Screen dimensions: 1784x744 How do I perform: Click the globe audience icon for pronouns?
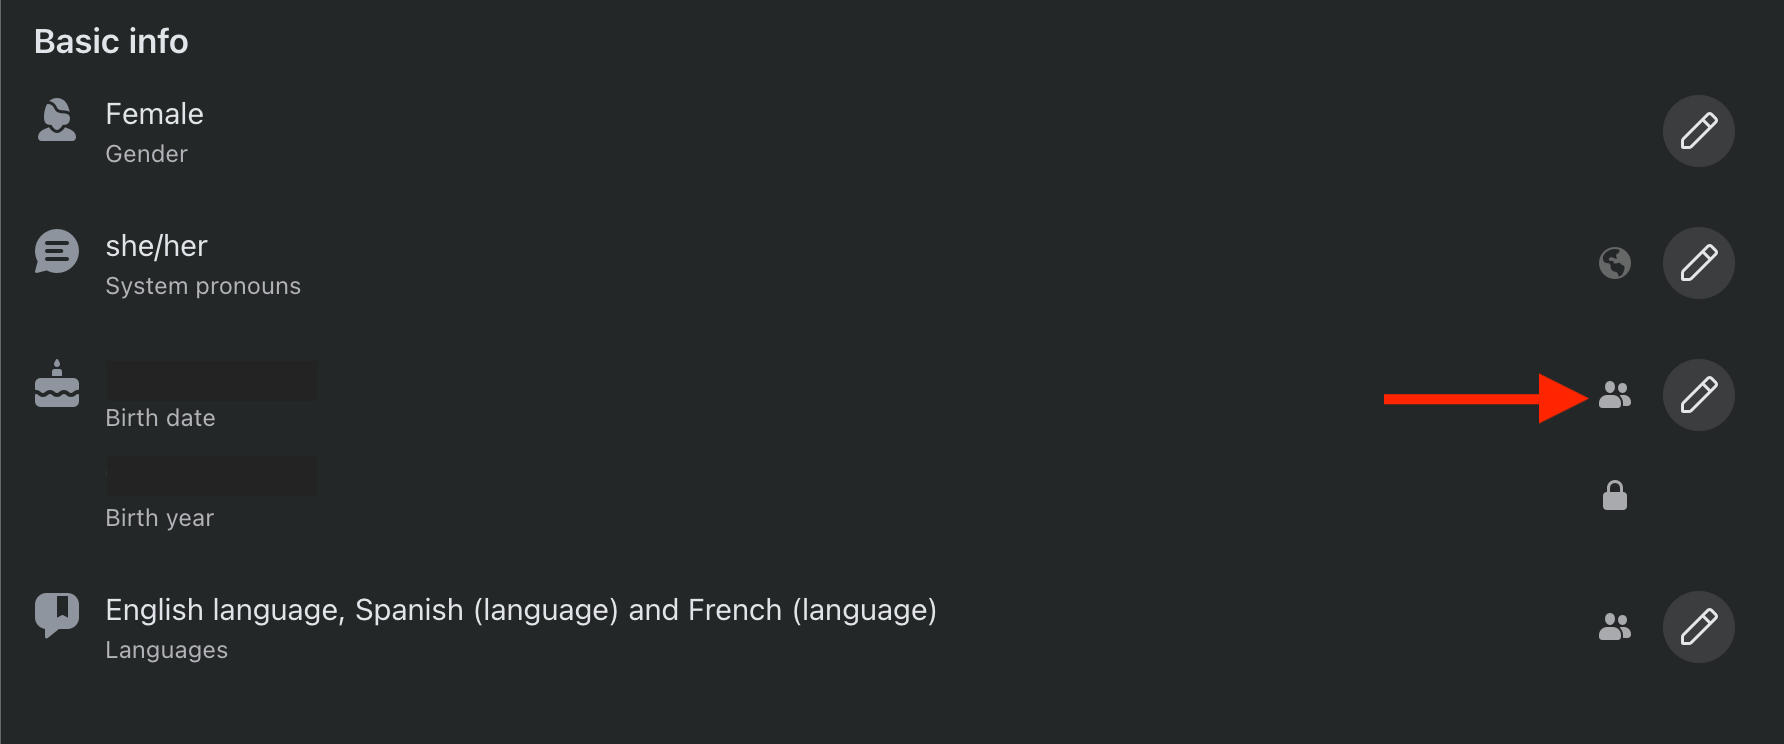pyautogui.click(x=1614, y=263)
